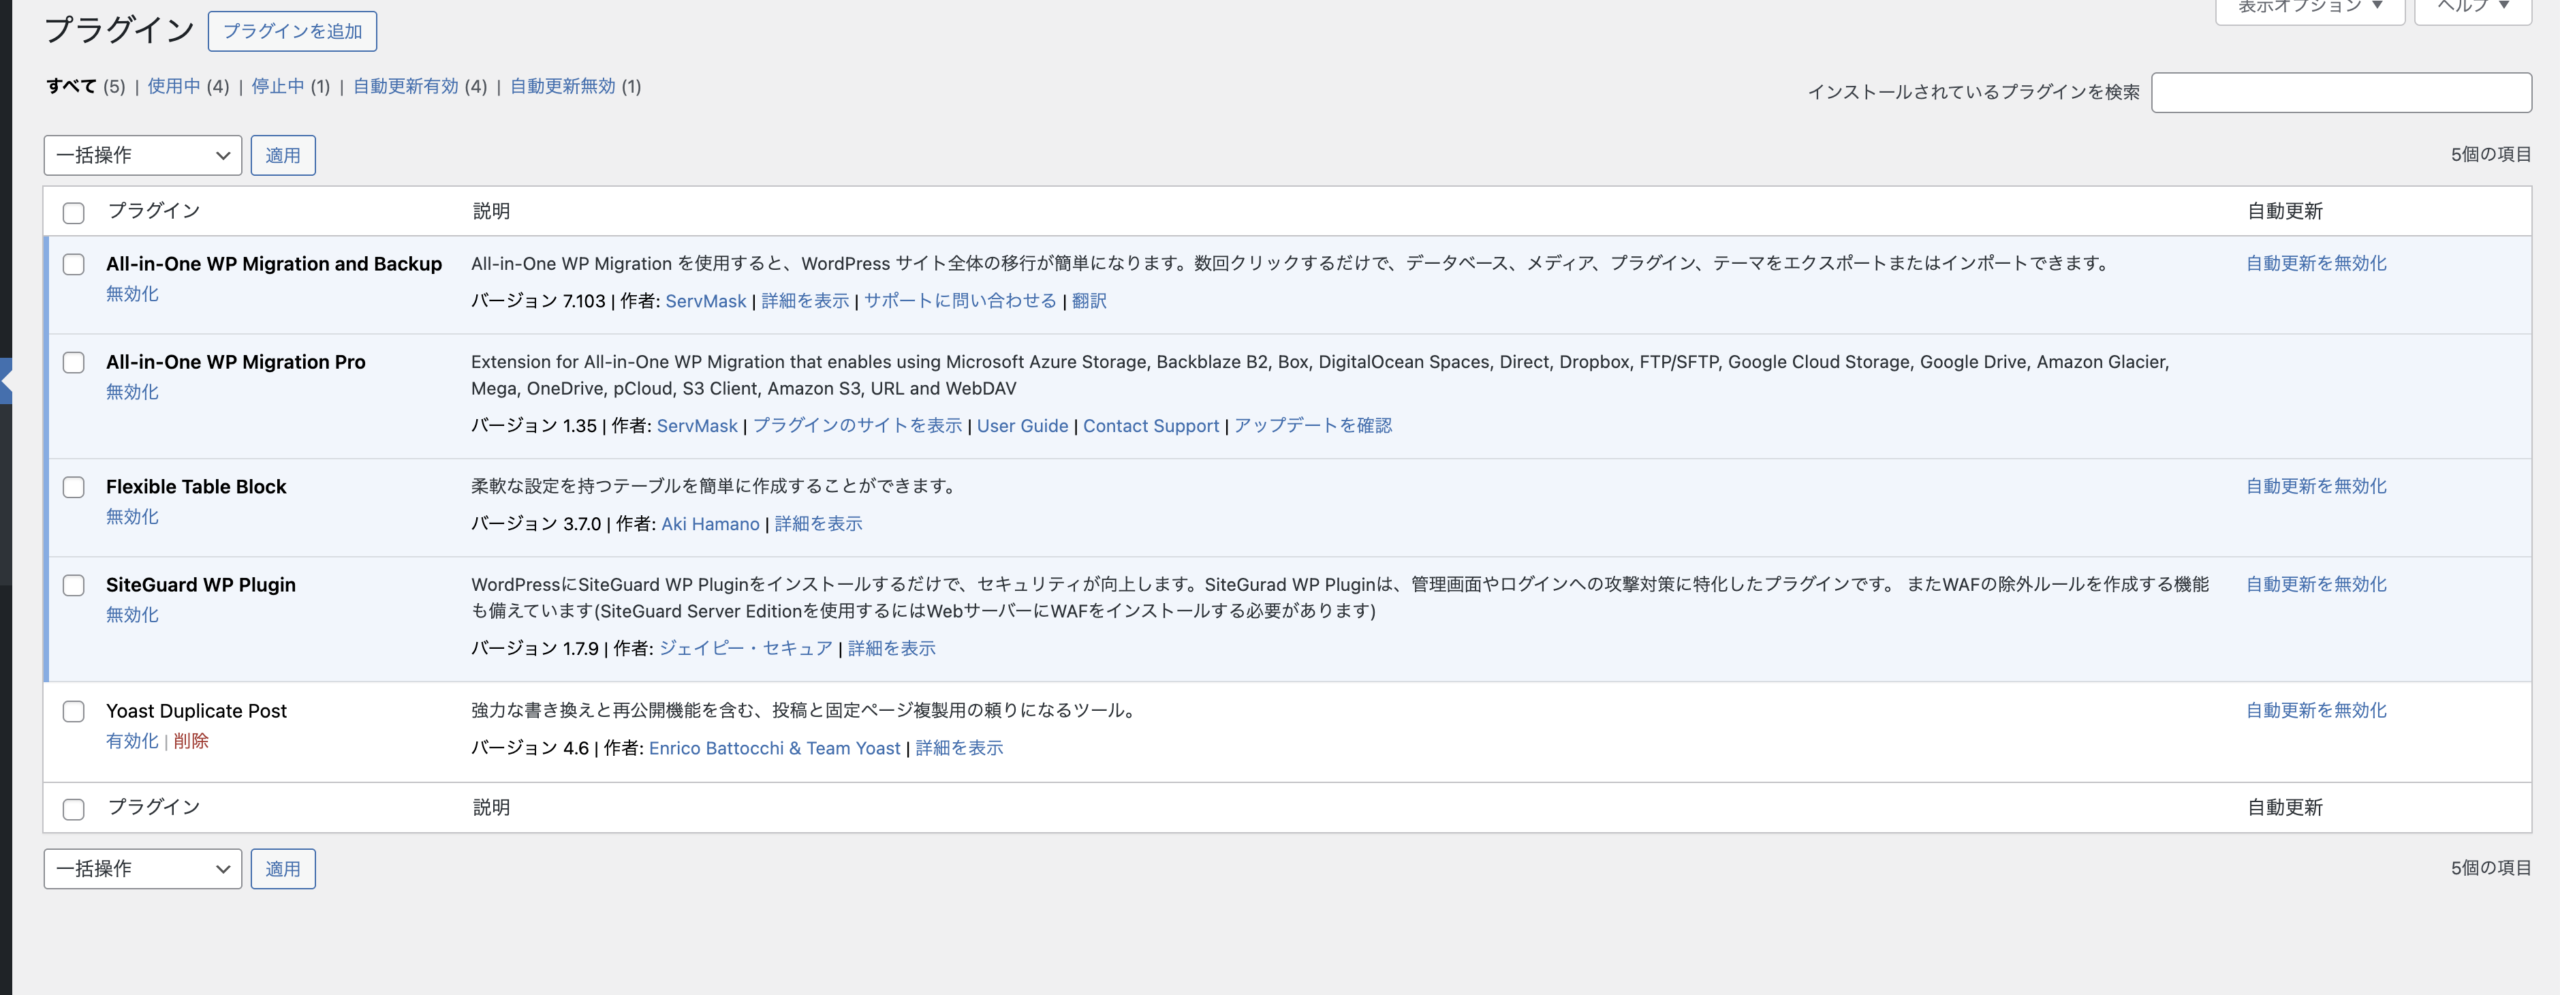Expand the 表示オプション screen options panel
This screenshot has width=2560, height=995.
tap(2309, 8)
